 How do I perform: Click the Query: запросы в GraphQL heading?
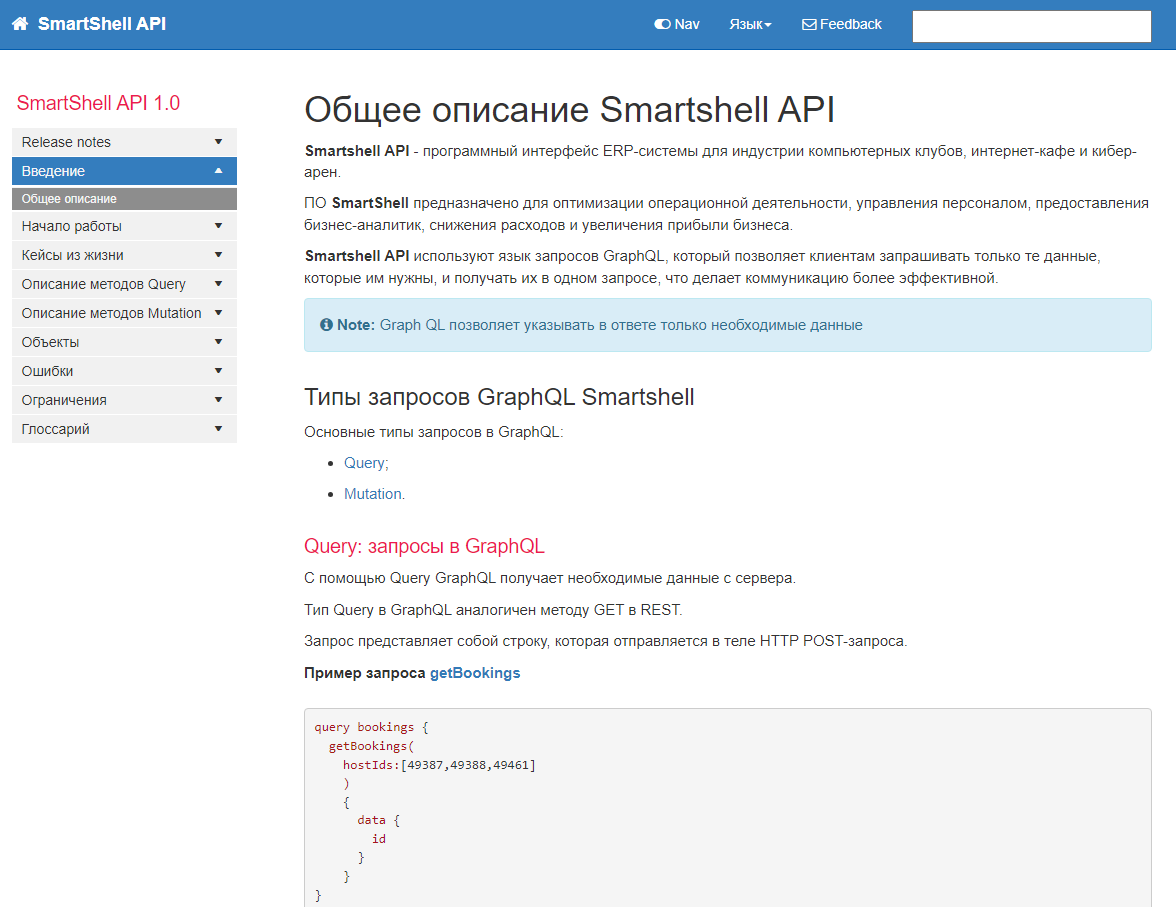tap(424, 546)
